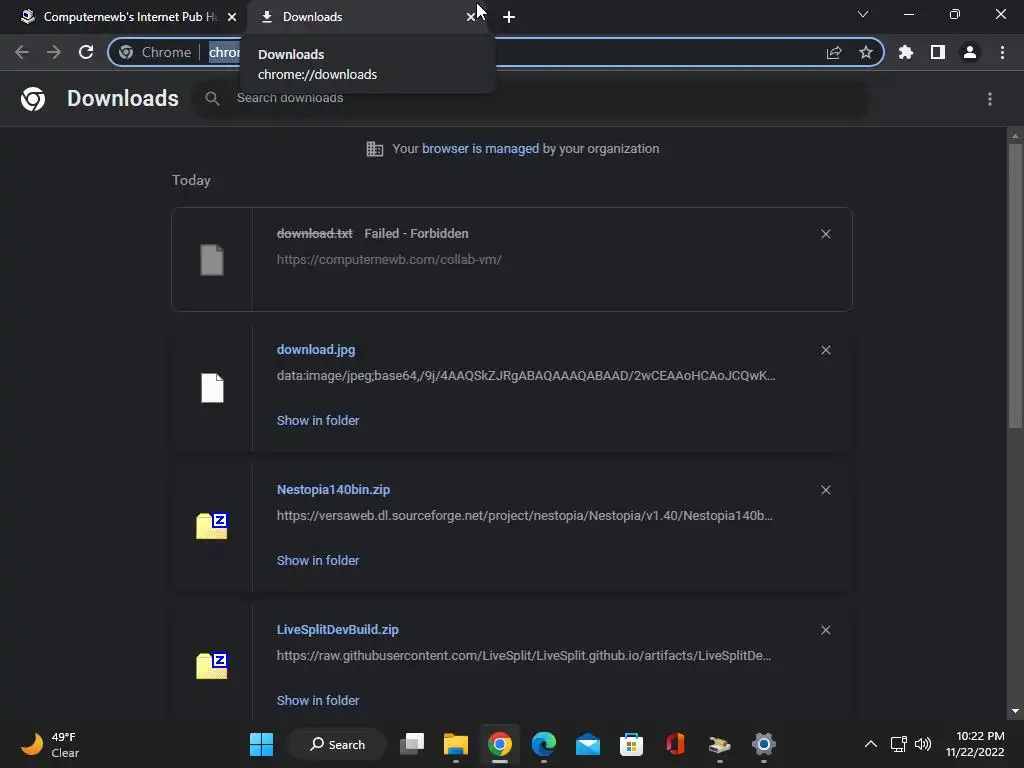Bookmark this tab with the star icon
This screenshot has width=1024, height=768.
[866, 52]
